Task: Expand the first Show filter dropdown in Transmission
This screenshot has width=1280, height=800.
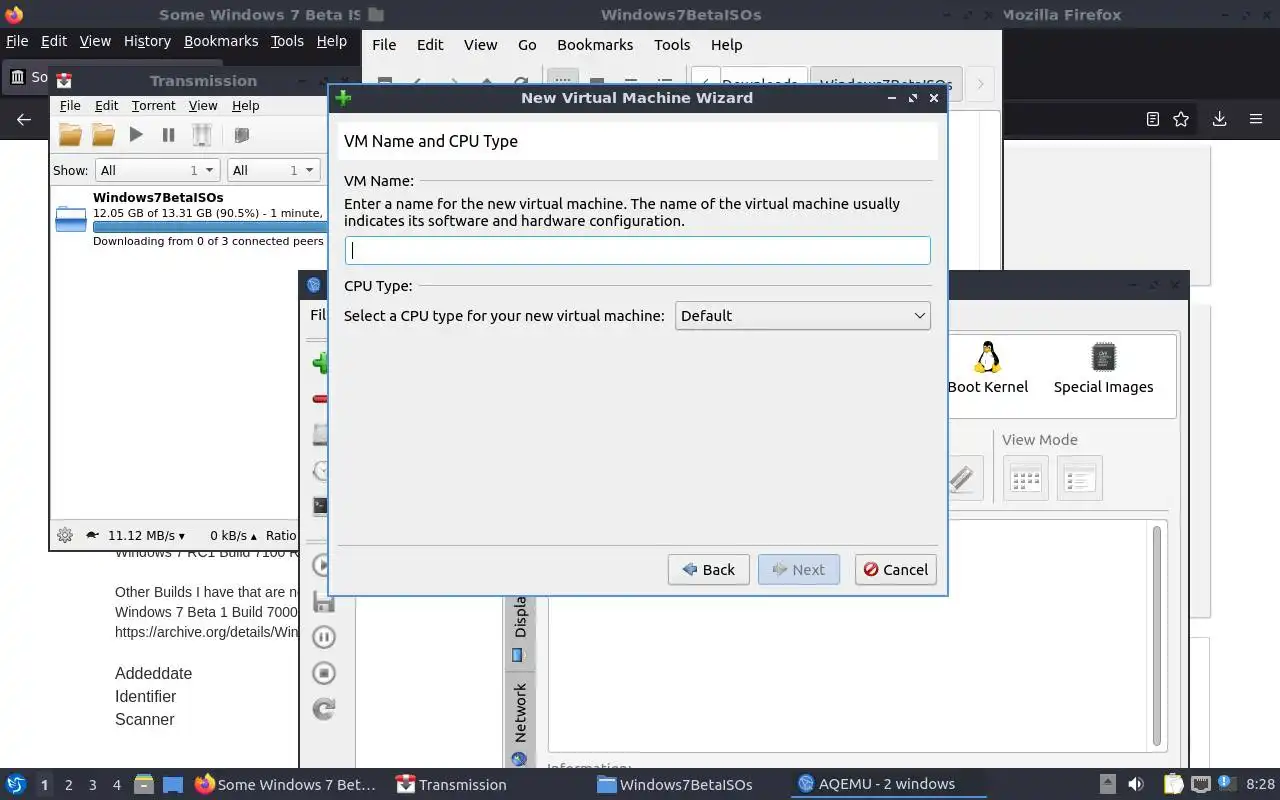Action: click(x=157, y=170)
